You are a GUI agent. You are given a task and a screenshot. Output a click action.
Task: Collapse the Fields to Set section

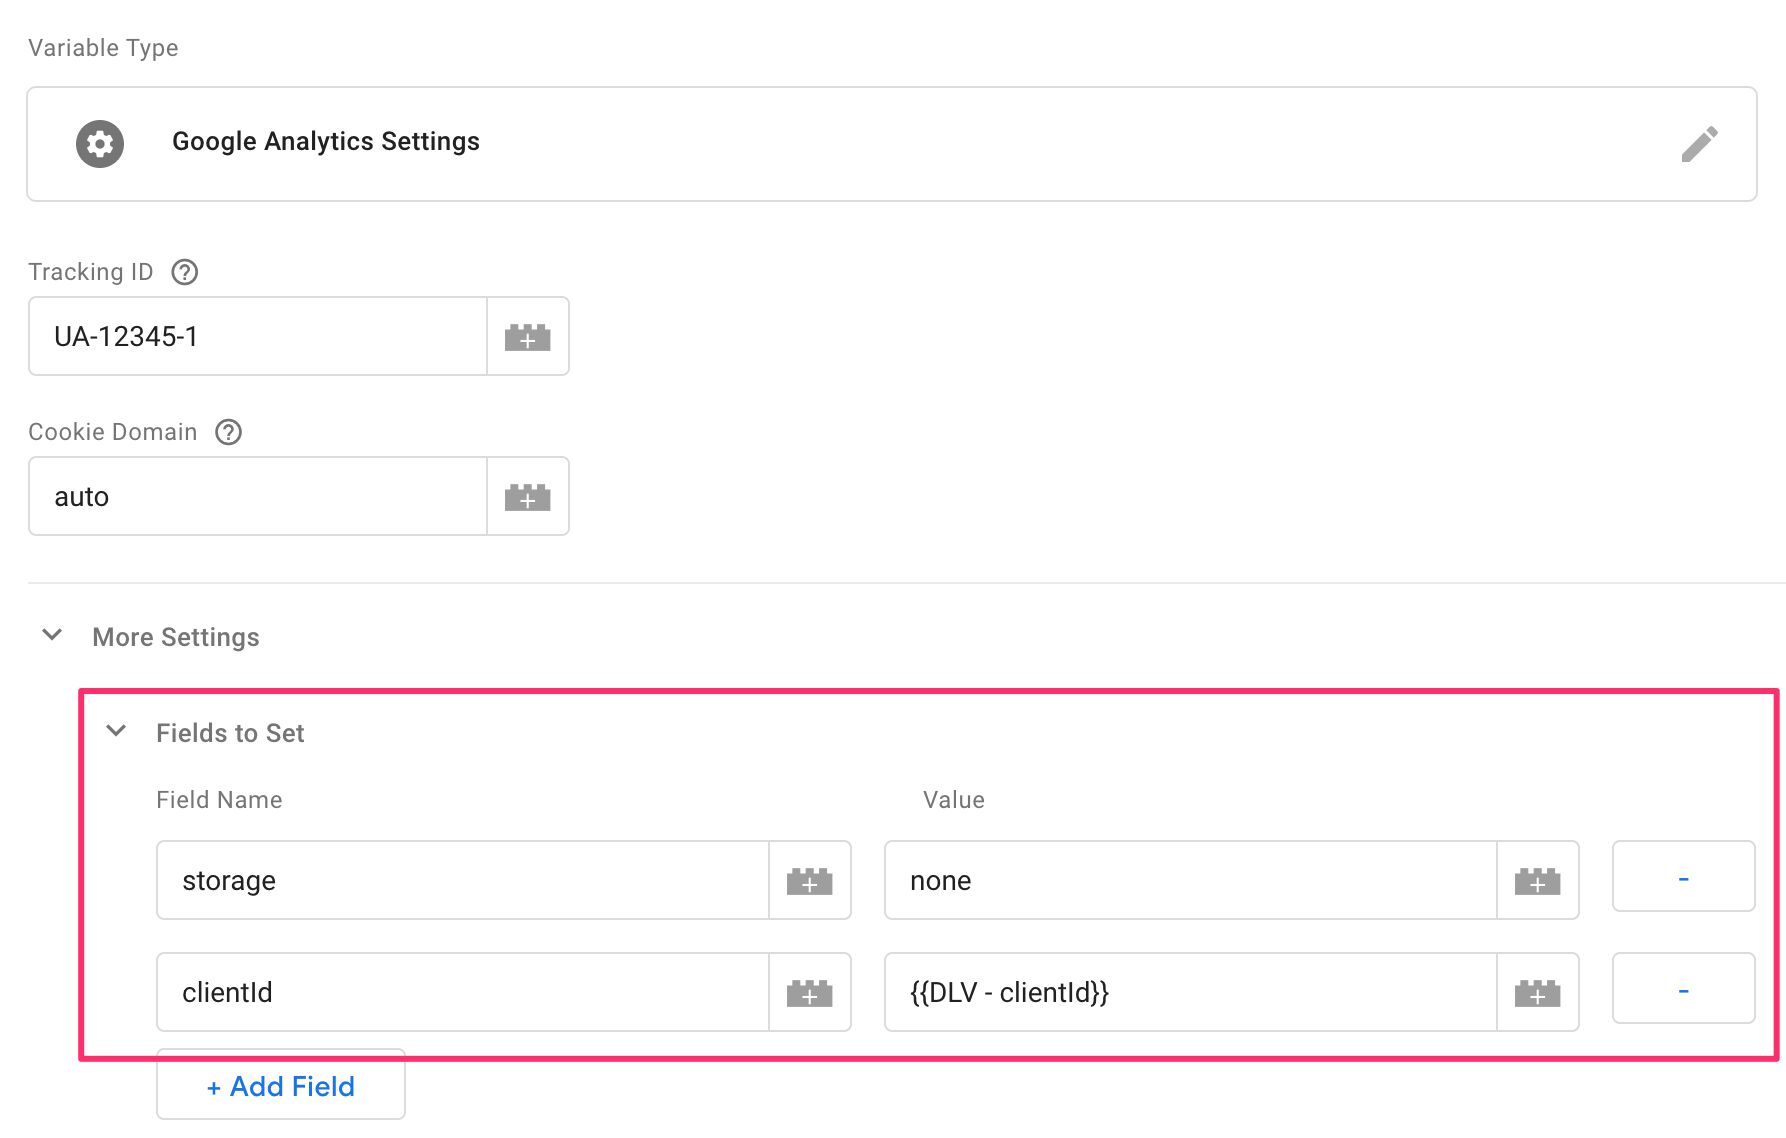[116, 731]
